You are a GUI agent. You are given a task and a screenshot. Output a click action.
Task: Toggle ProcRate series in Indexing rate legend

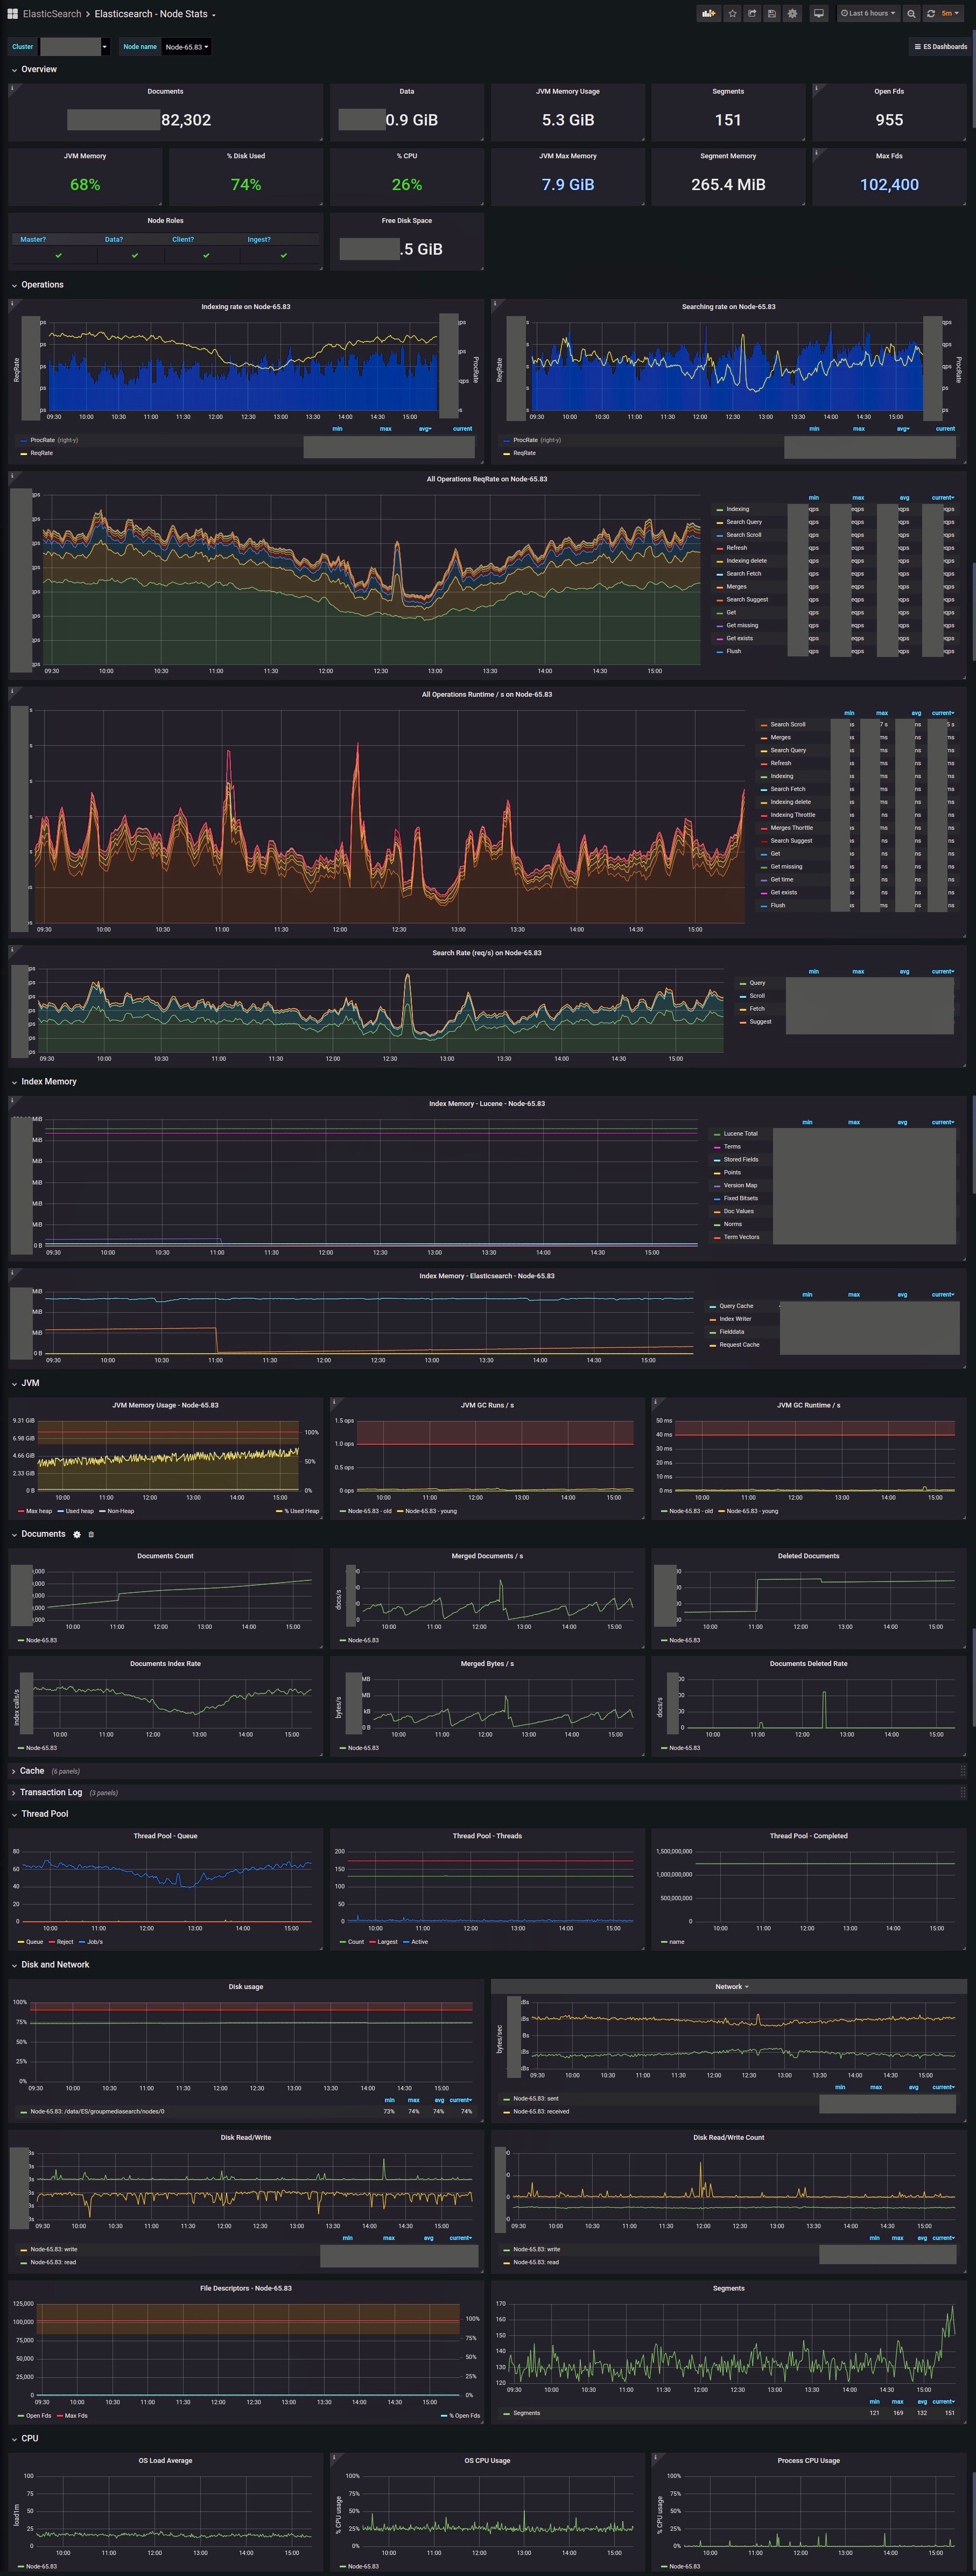[x=42, y=440]
